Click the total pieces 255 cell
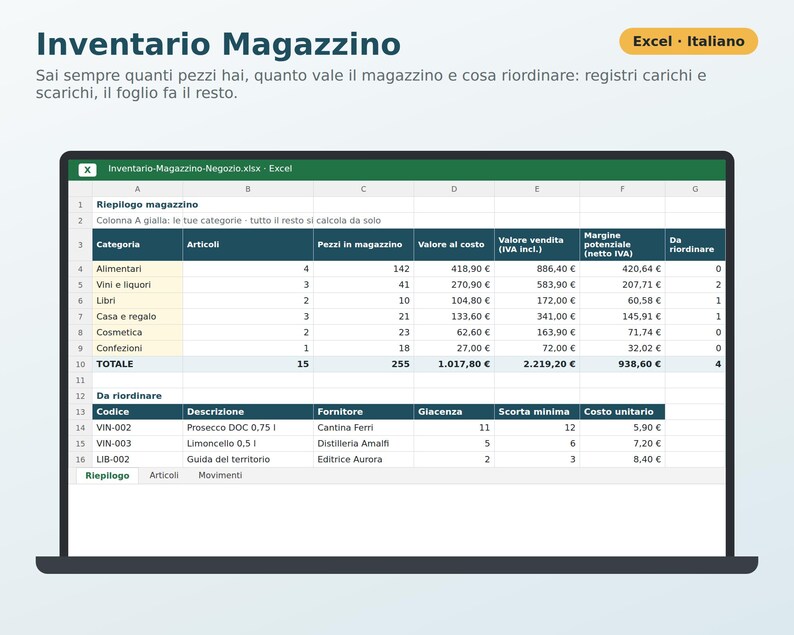 [x=364, y=364]
